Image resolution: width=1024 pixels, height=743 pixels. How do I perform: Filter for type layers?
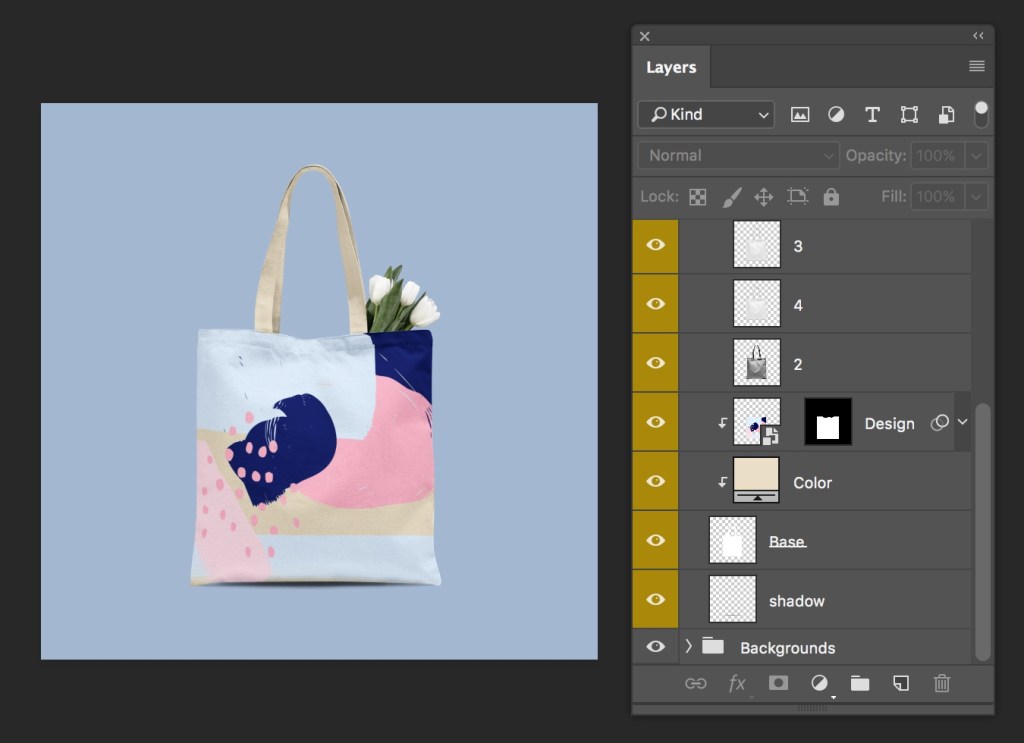tap(872, 114)
